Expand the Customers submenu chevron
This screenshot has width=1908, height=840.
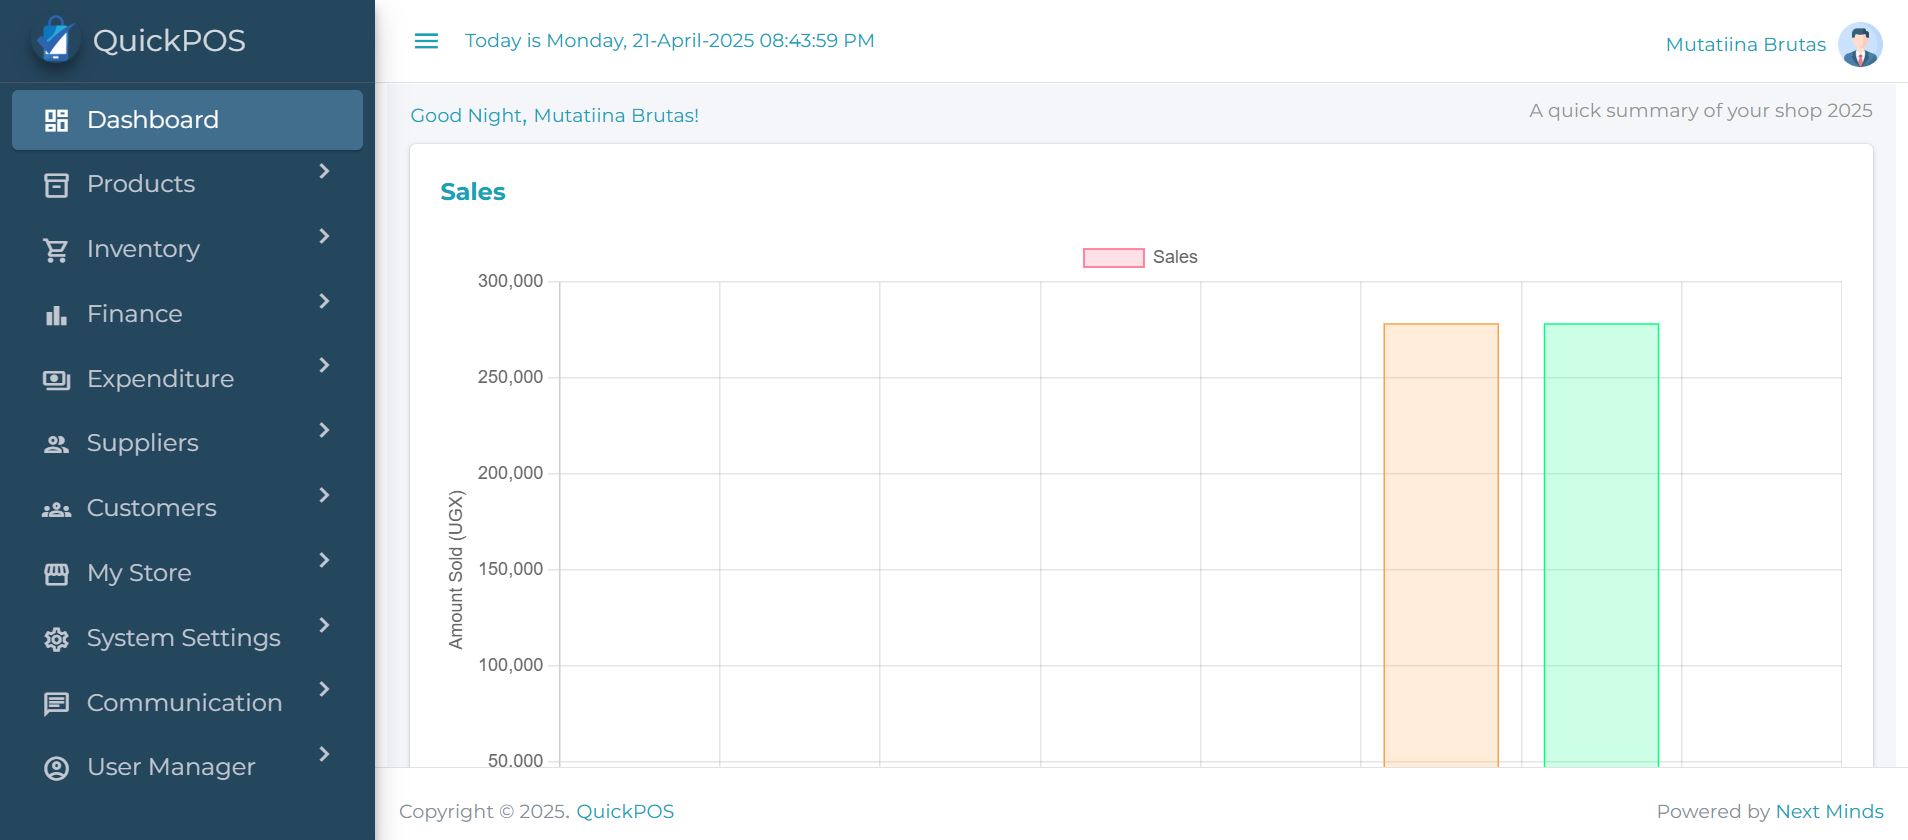pyautogui.click(x=324, y=496)
